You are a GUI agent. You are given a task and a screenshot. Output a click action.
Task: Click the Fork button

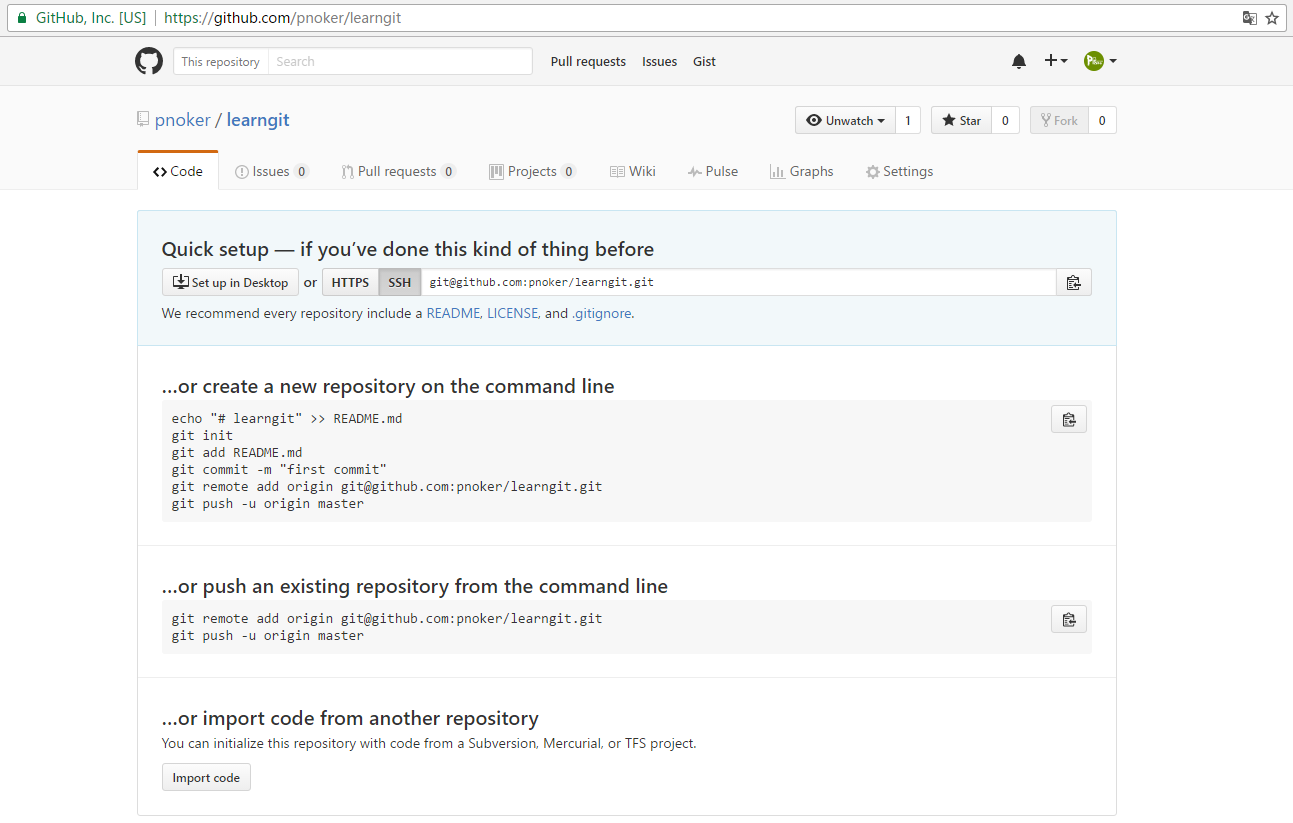tap(1059, 120)
